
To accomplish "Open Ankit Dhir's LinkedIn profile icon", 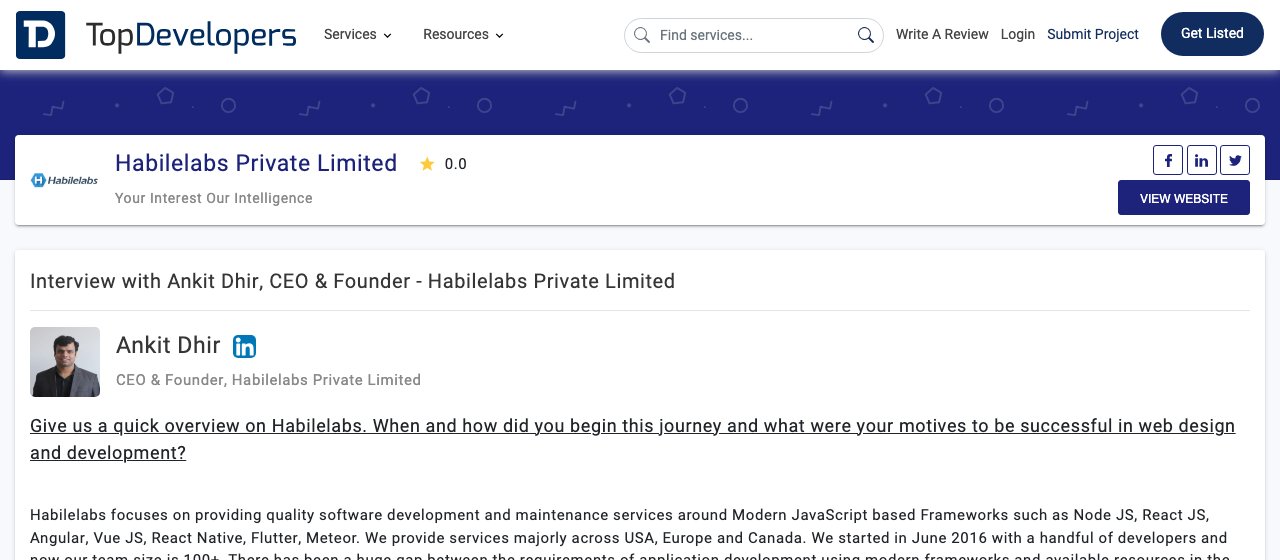I will [244, 347].
